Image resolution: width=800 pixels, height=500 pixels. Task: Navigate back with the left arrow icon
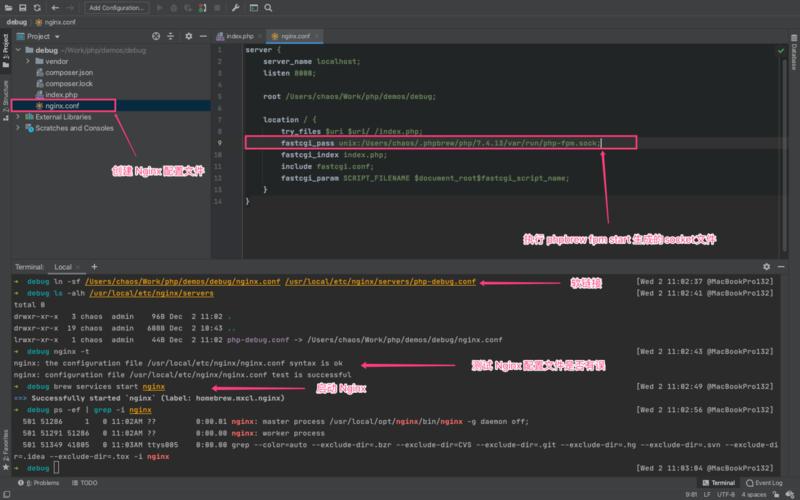[55, 8]
